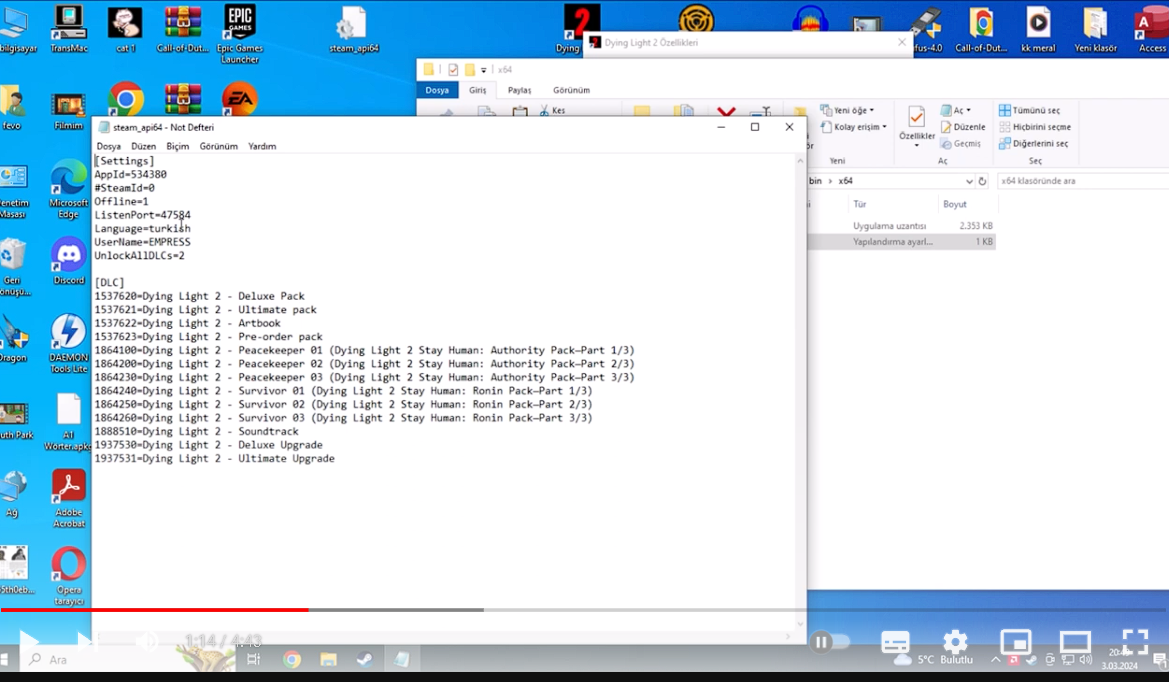Open the EA app desktop icon
The width and height of the screenshot is (1169, 682).
point(239,98)
